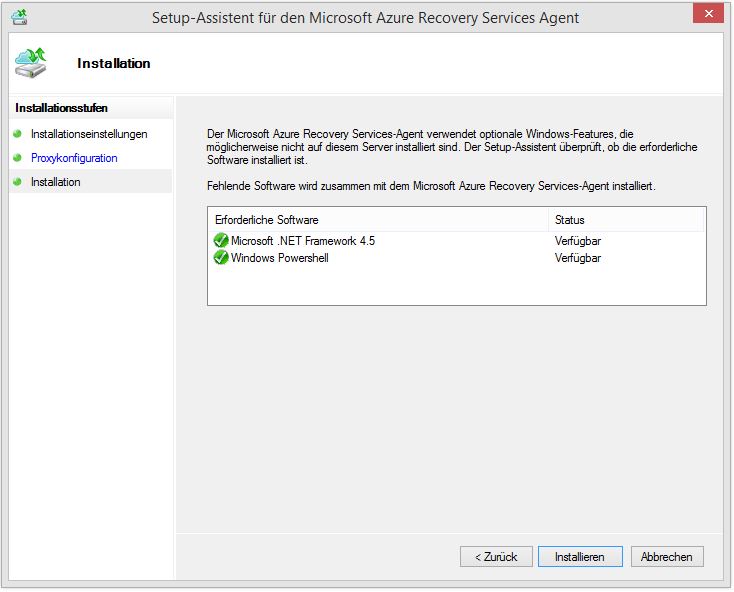Screen dimensions: 734x592
Task: Click the bold Installation page heading
Action: pyautogui.click(x=114, y=63)
